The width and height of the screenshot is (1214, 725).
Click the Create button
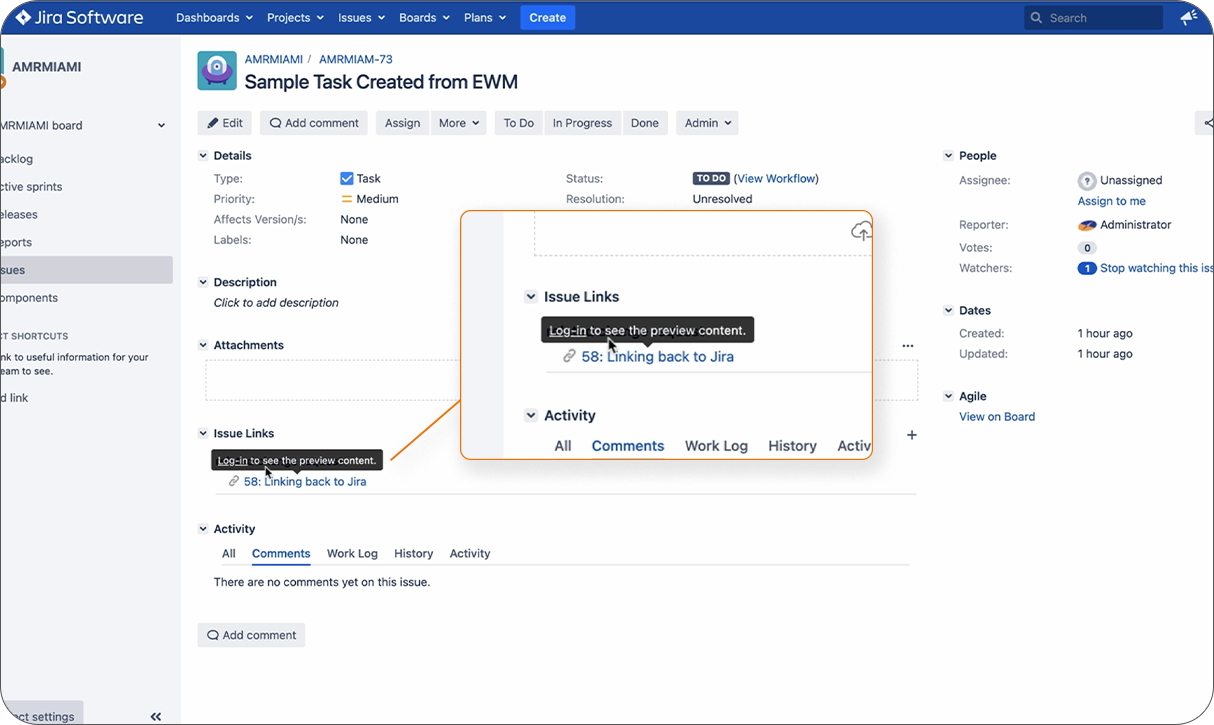(547, 17)
